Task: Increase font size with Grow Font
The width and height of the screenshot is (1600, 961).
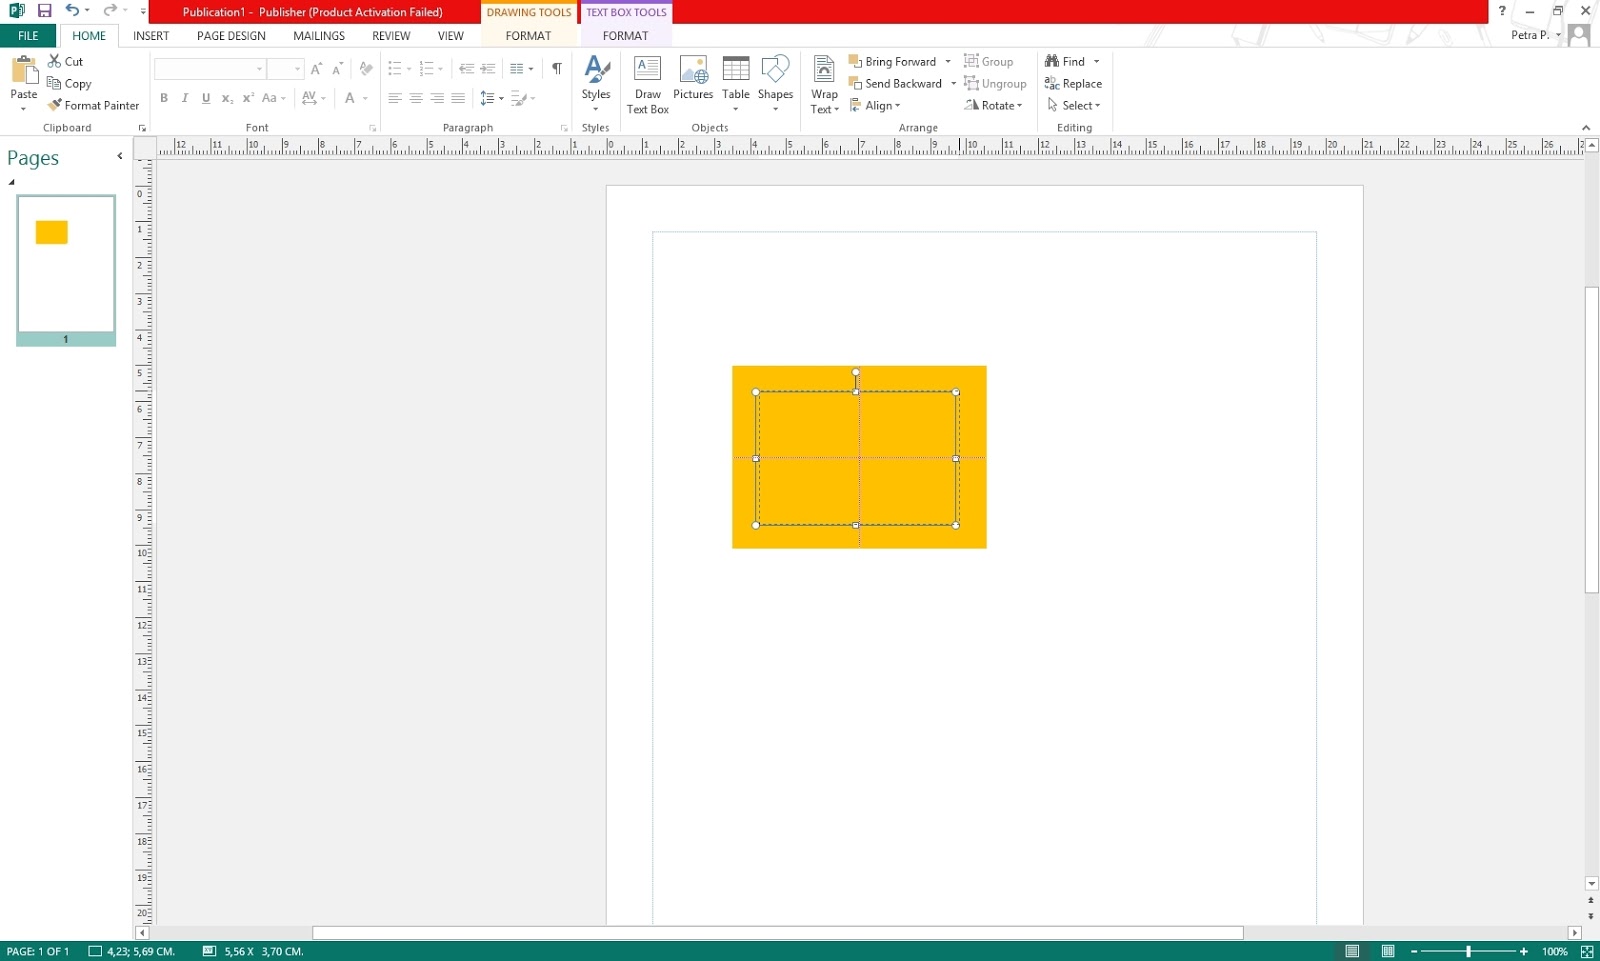Action: click(x=316, y=69)
